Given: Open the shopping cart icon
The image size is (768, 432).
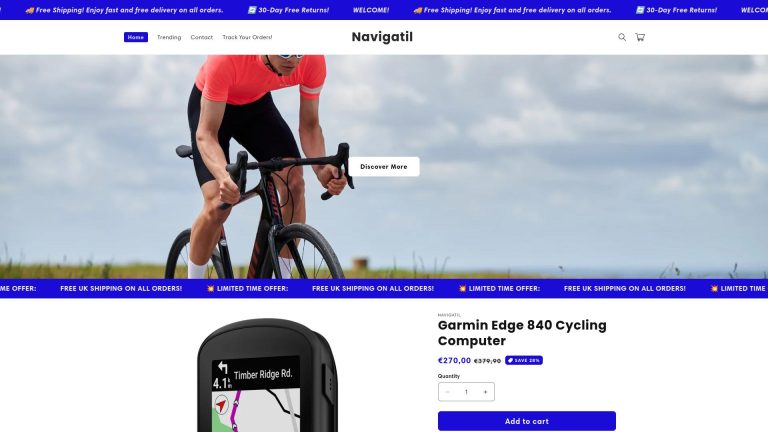Looking at the screenshot, I should point(640,37).
